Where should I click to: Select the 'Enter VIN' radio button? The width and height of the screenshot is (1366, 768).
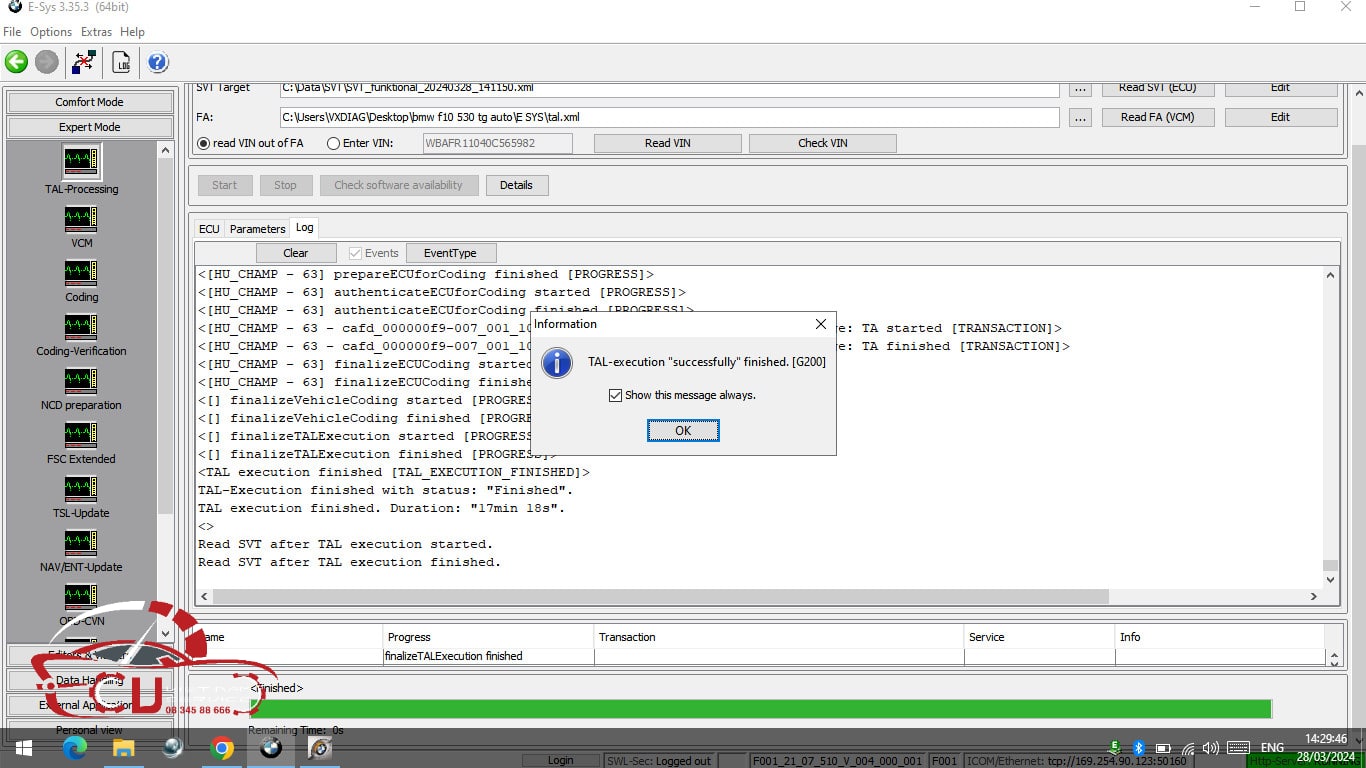tap(334, 143)
